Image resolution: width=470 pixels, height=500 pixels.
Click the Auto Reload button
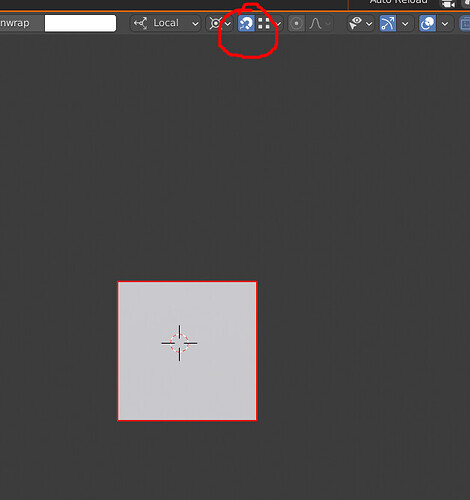point(398,2)
